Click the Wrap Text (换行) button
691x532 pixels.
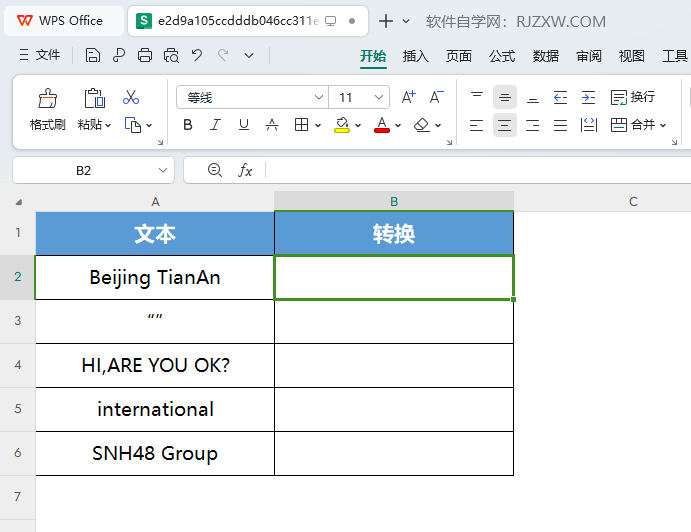633,97
